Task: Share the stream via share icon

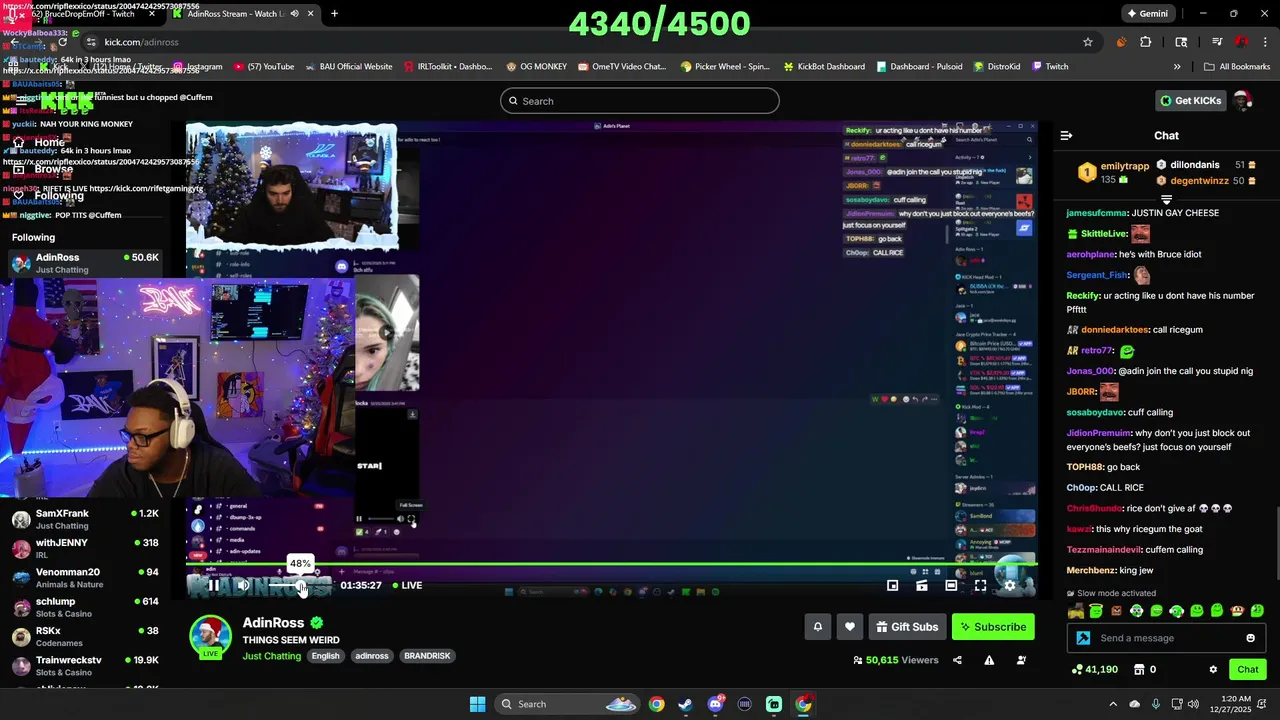Action: (957, 660)
